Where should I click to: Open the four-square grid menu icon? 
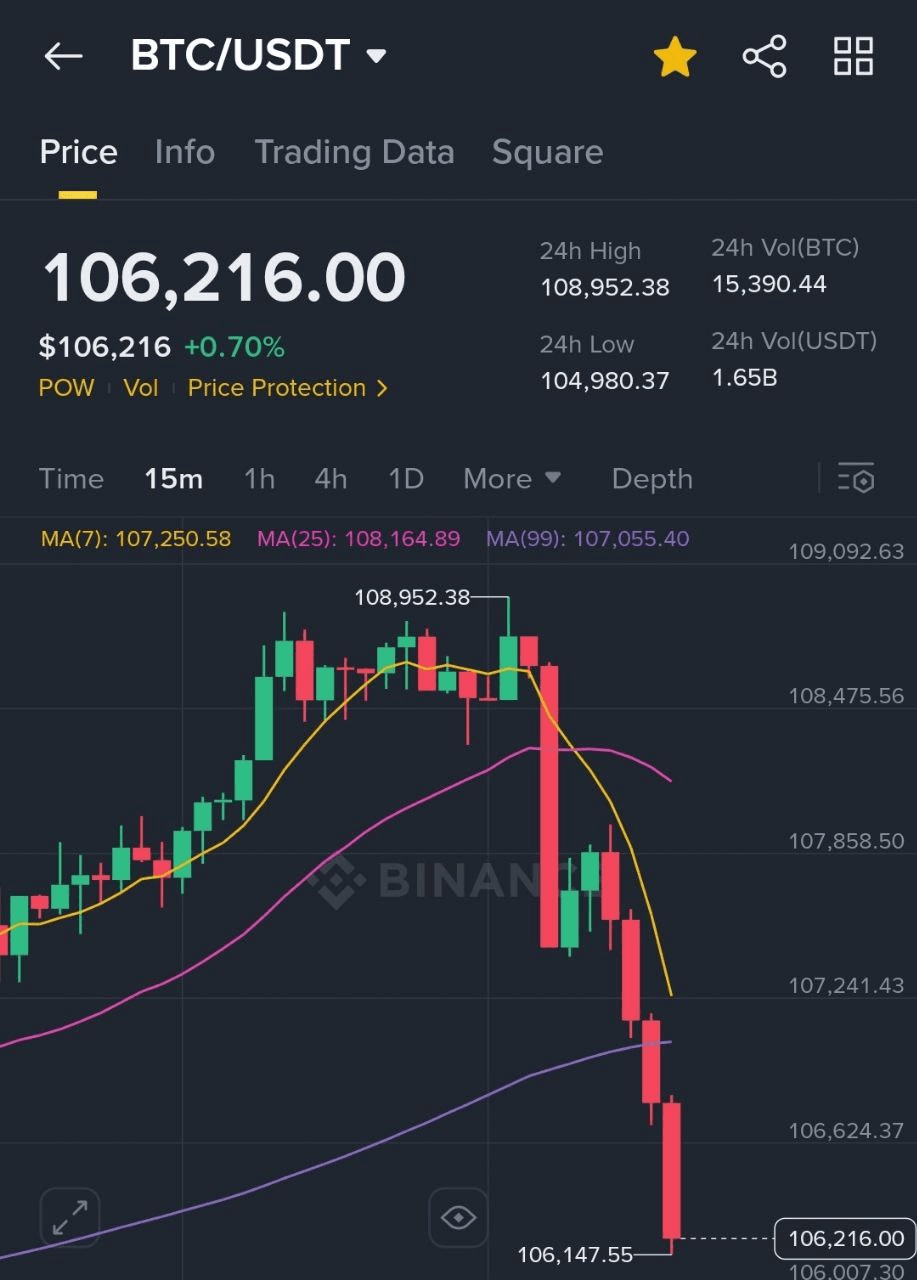click(854, 56)
